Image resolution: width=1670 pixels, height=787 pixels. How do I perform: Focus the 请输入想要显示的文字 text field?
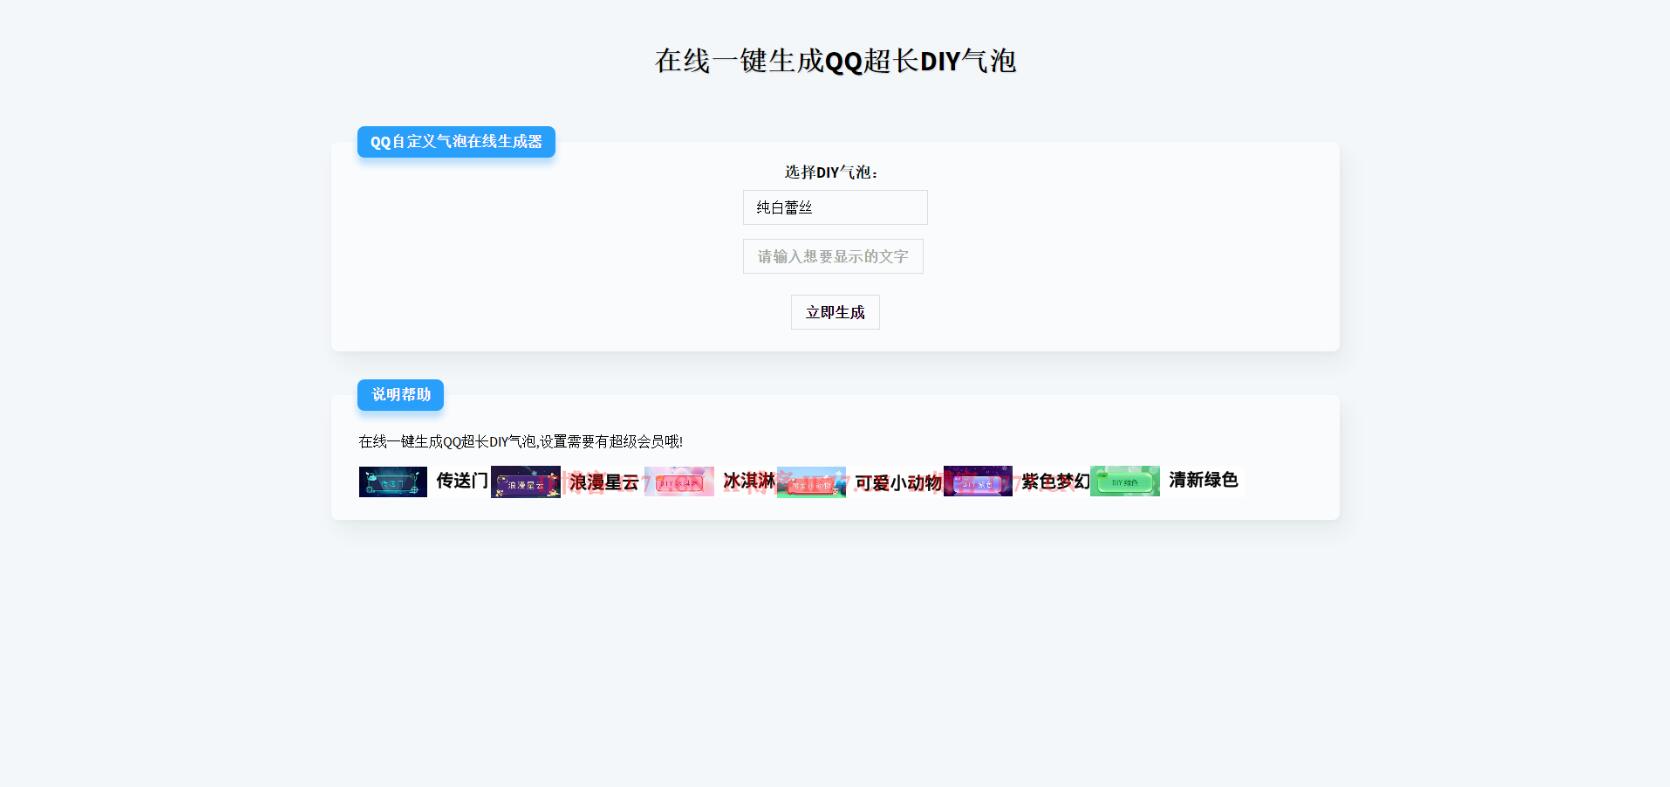(x=833, y=256)
